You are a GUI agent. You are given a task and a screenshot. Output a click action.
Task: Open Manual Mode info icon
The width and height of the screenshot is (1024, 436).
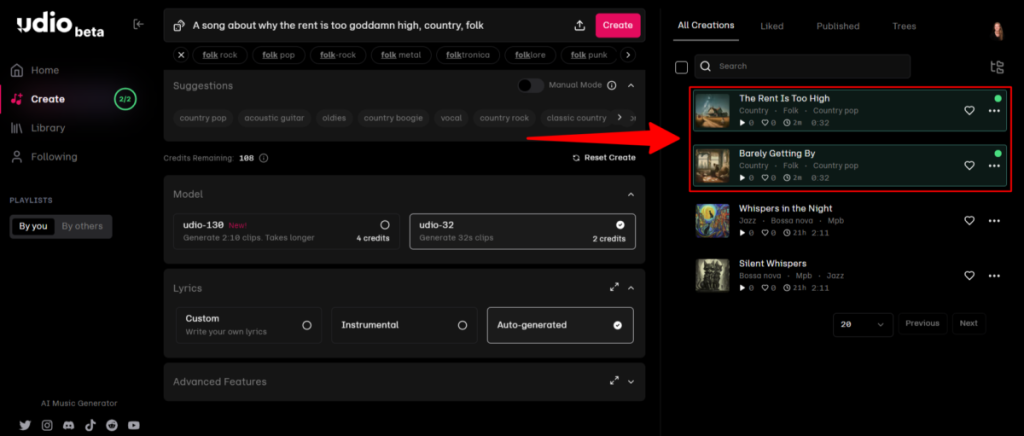[611, 86]
